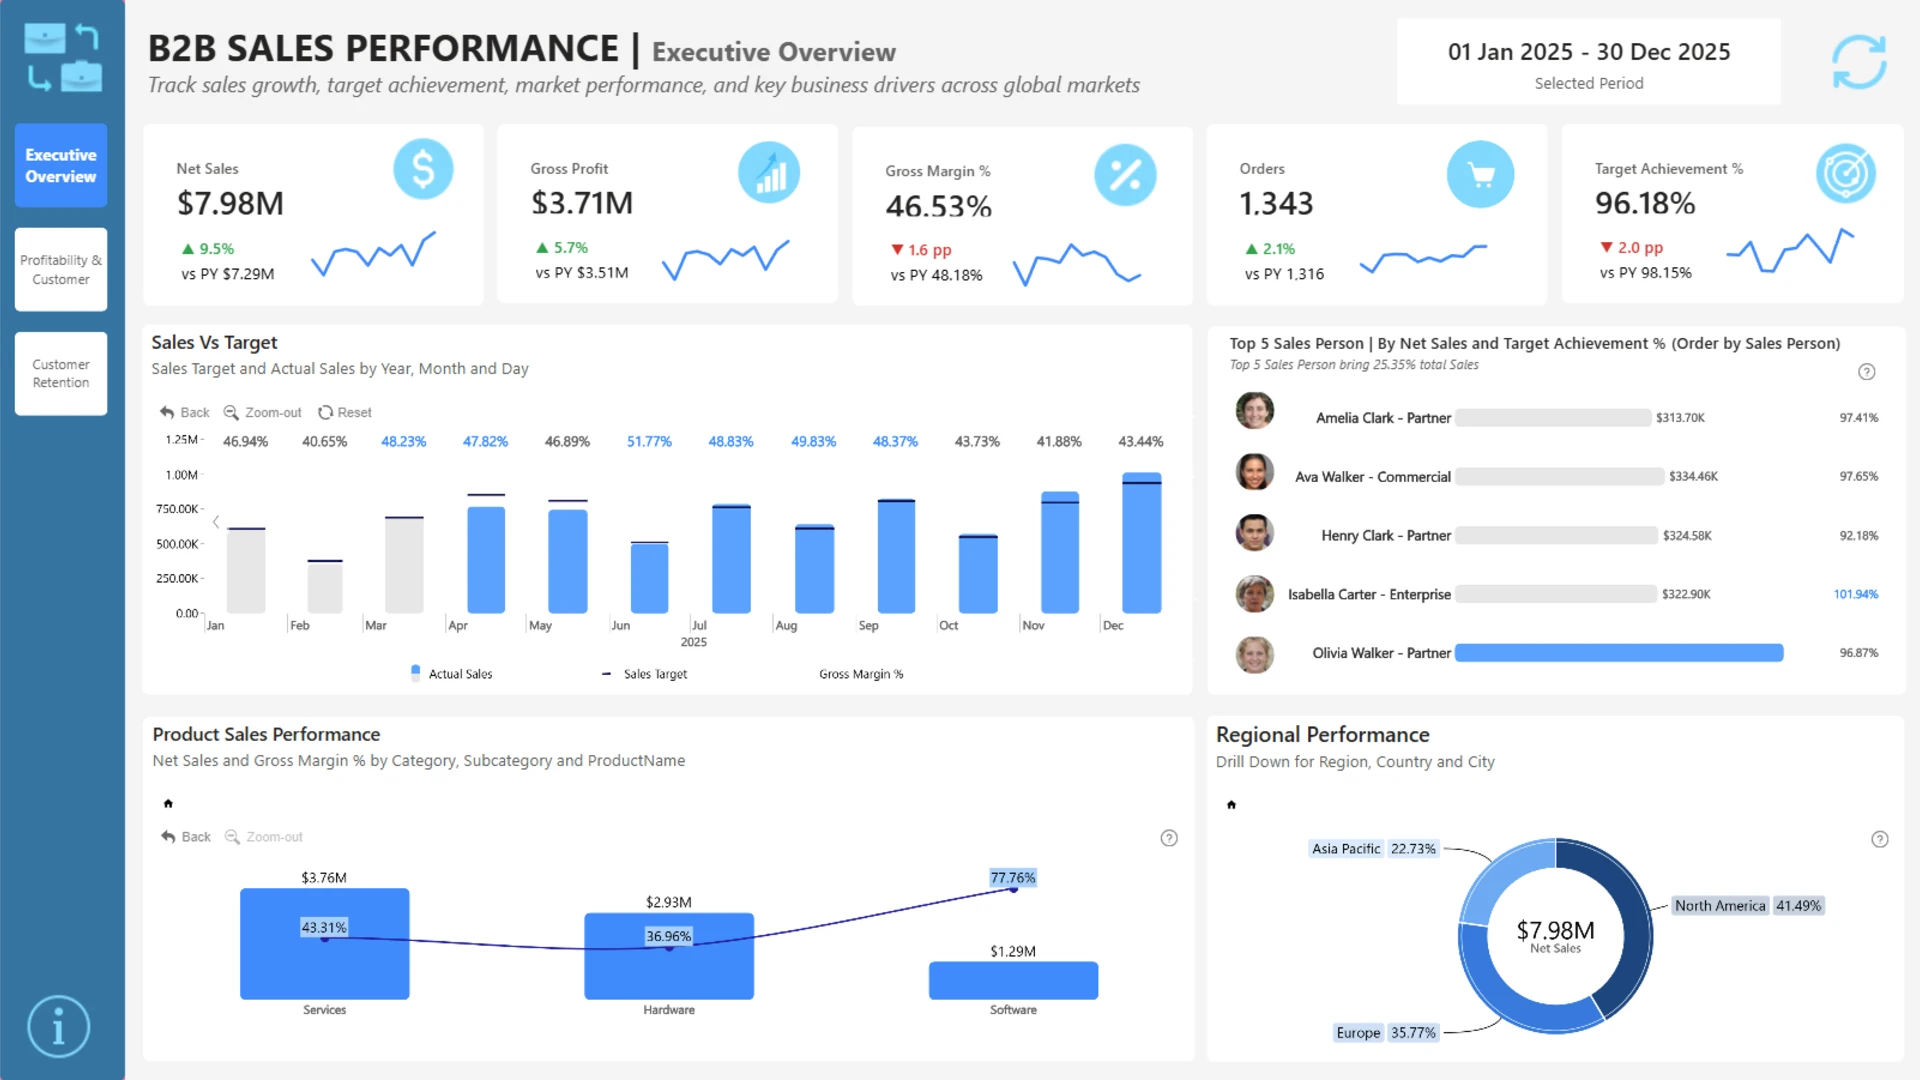The height and width of the screenshot is (1080, 1920).
Task: Click the Net Sales dollar icon
Action: tap(423, 169)
